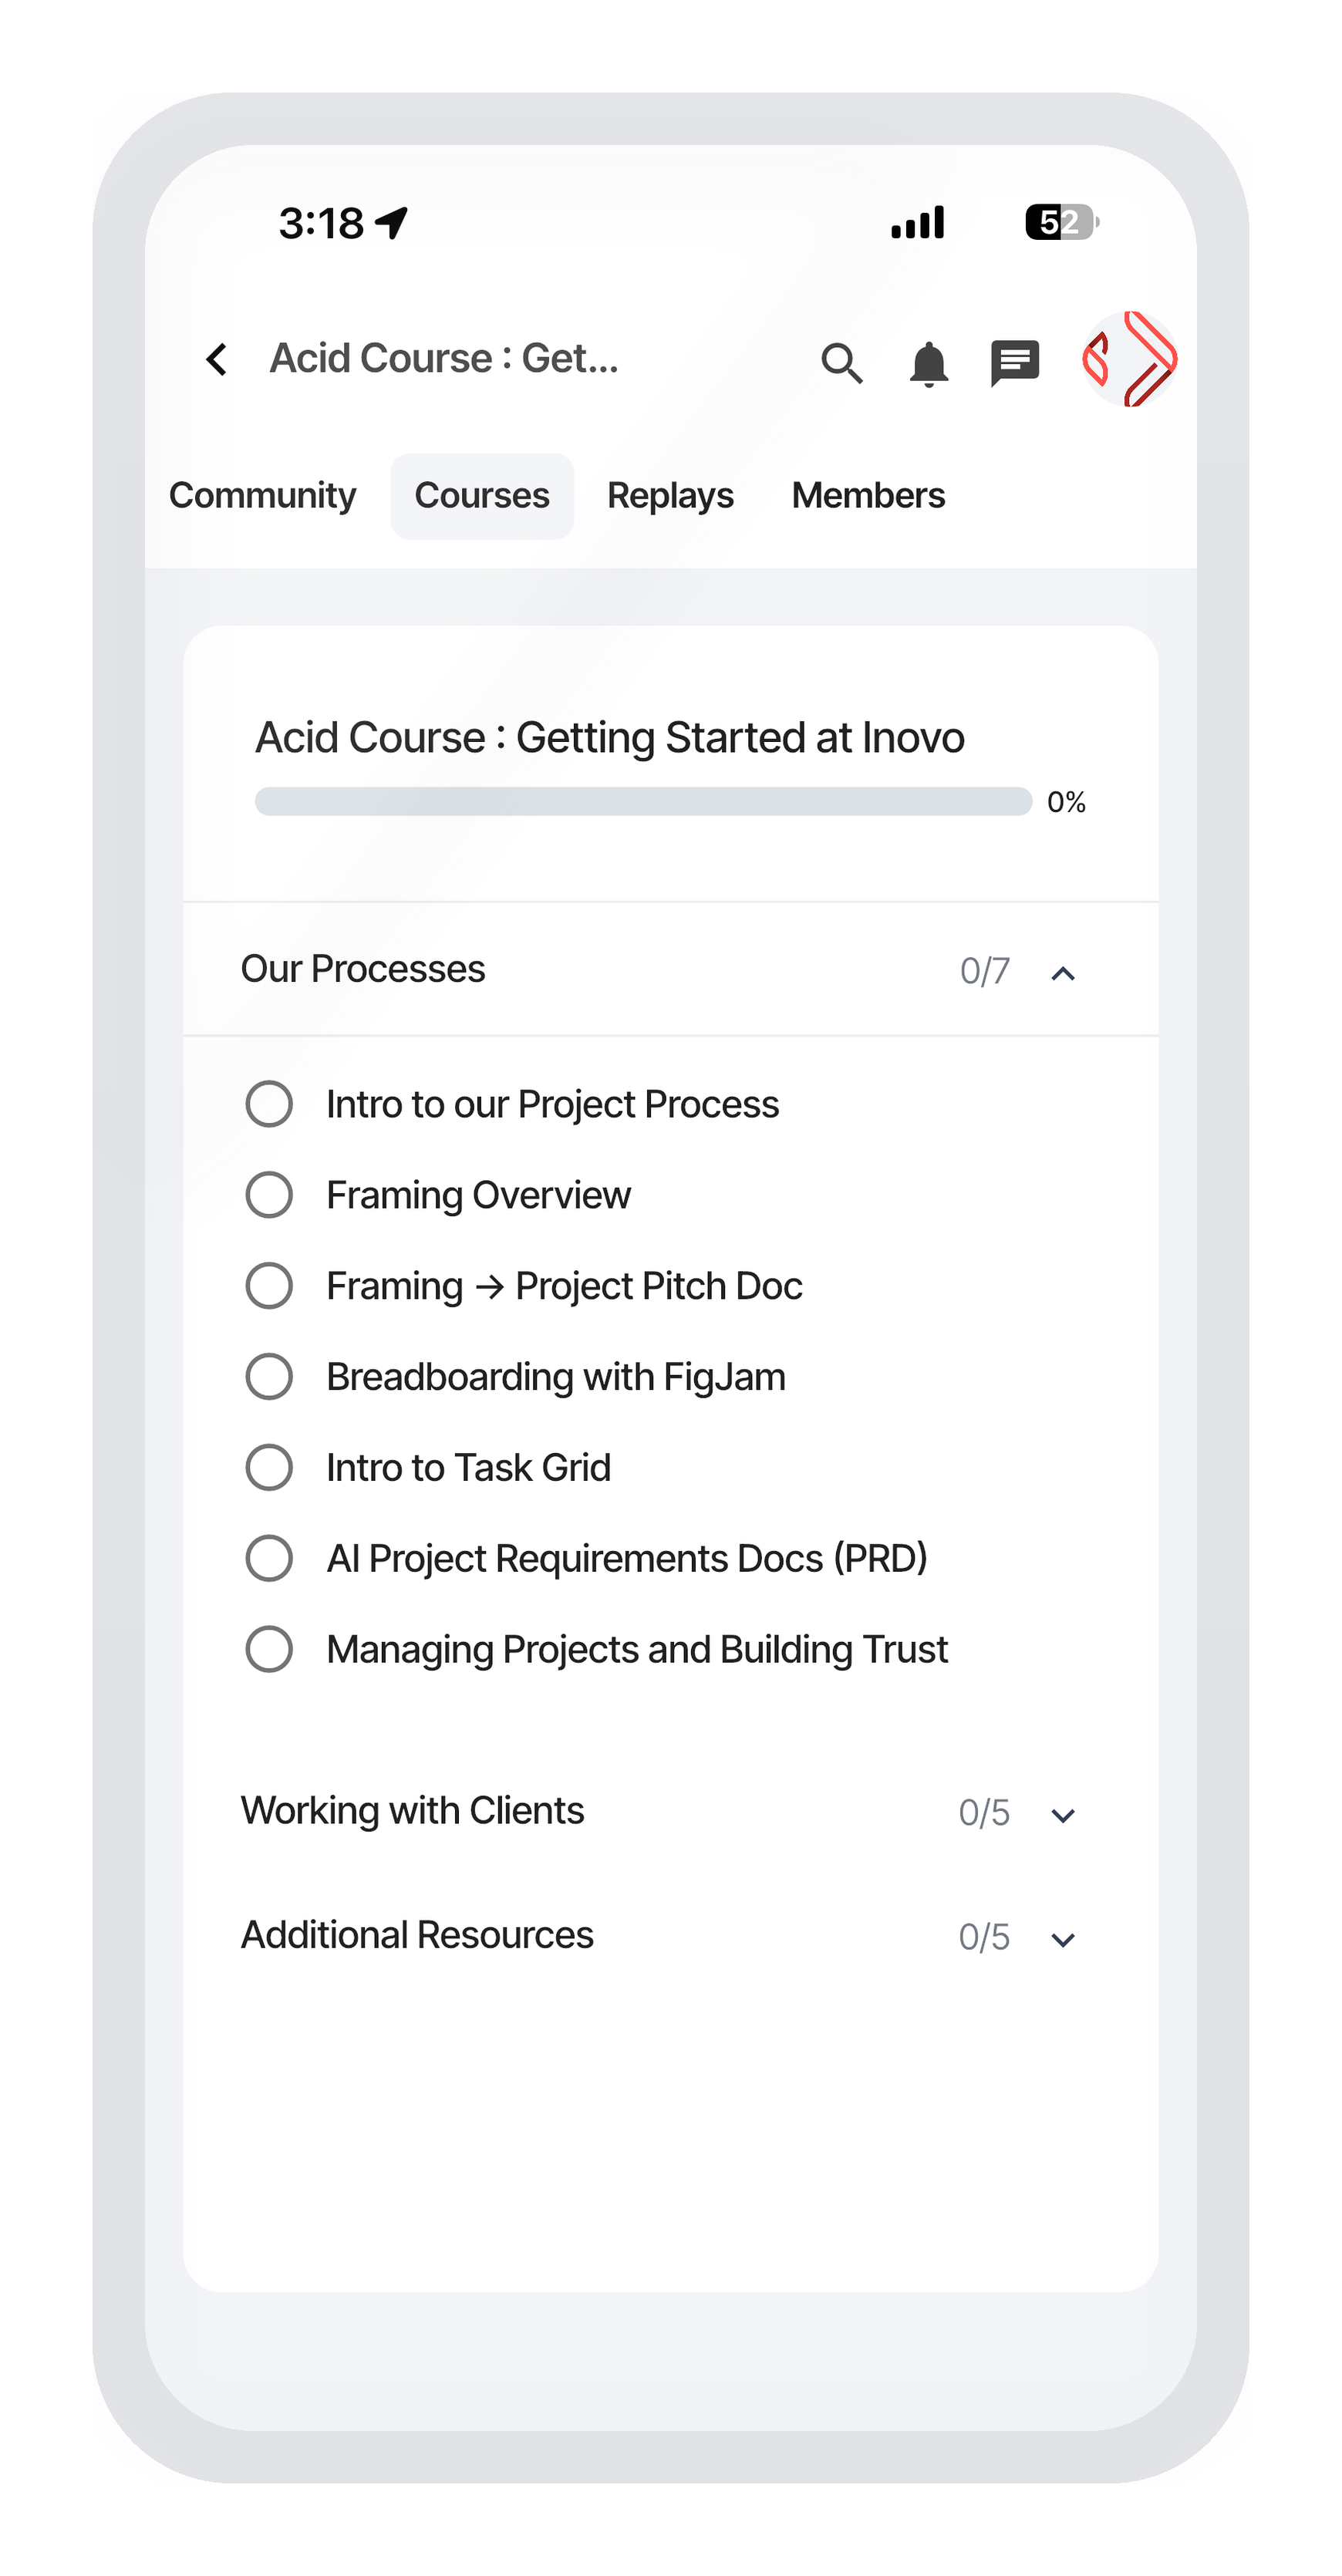Viewport: 1342px width, 2576px height.
Task: Tap the back arrow icon
Action: tap(217, 359)
